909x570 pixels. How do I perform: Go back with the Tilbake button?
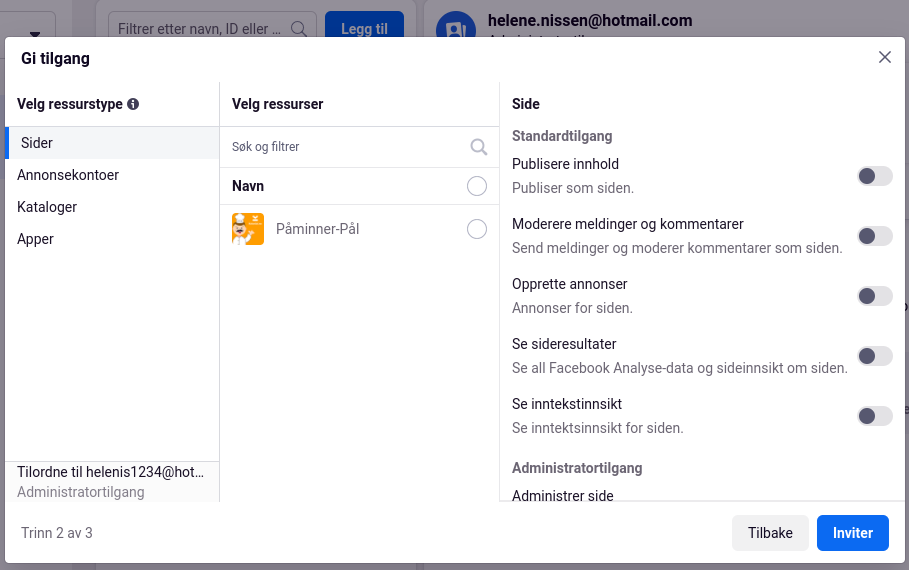pos(770,533)
